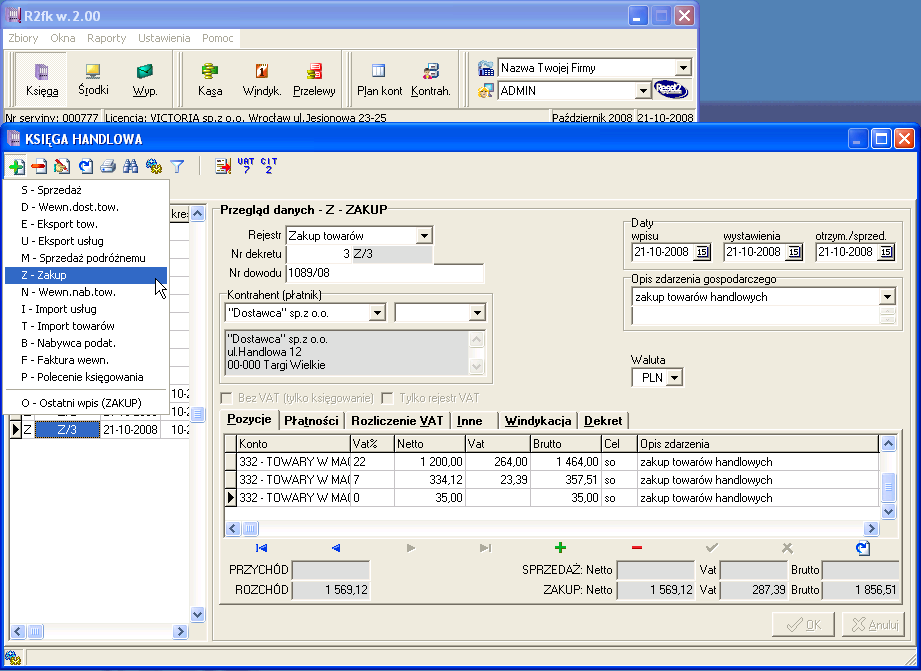The width and height of the screenshot is (921, 671).
Task: Open Kontrah. contractors list
Action: tap(431, 79)
